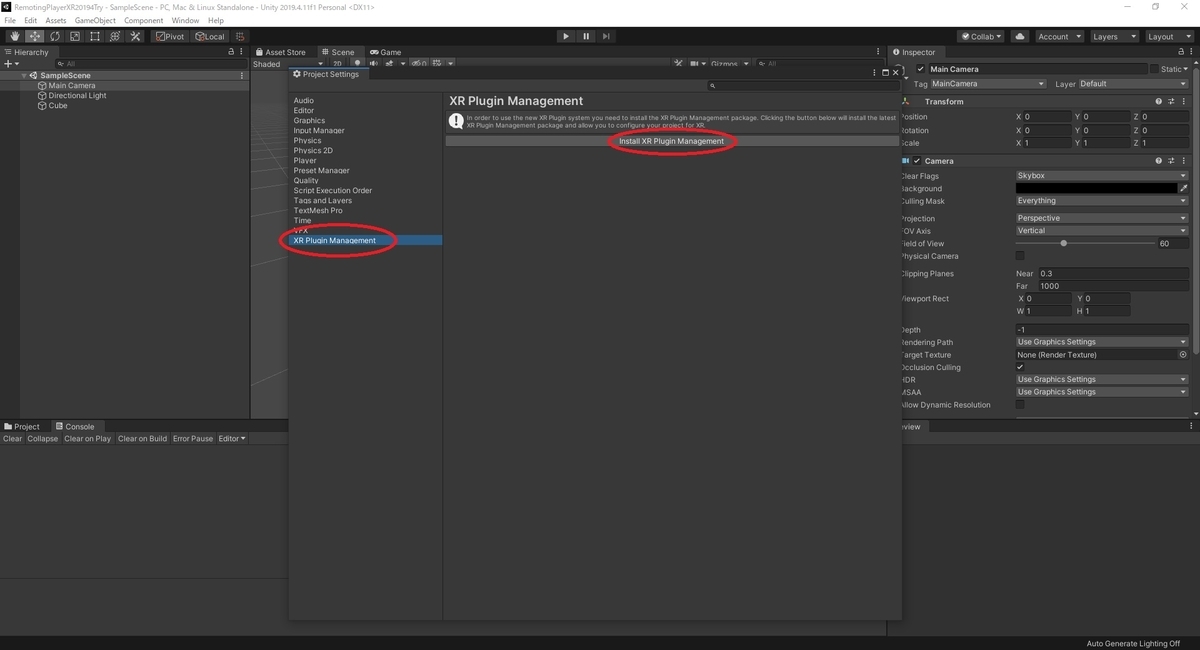Open the Collab dropdown
The width and height of the screenshot is (1200, 650).
[x=980, y=36]
